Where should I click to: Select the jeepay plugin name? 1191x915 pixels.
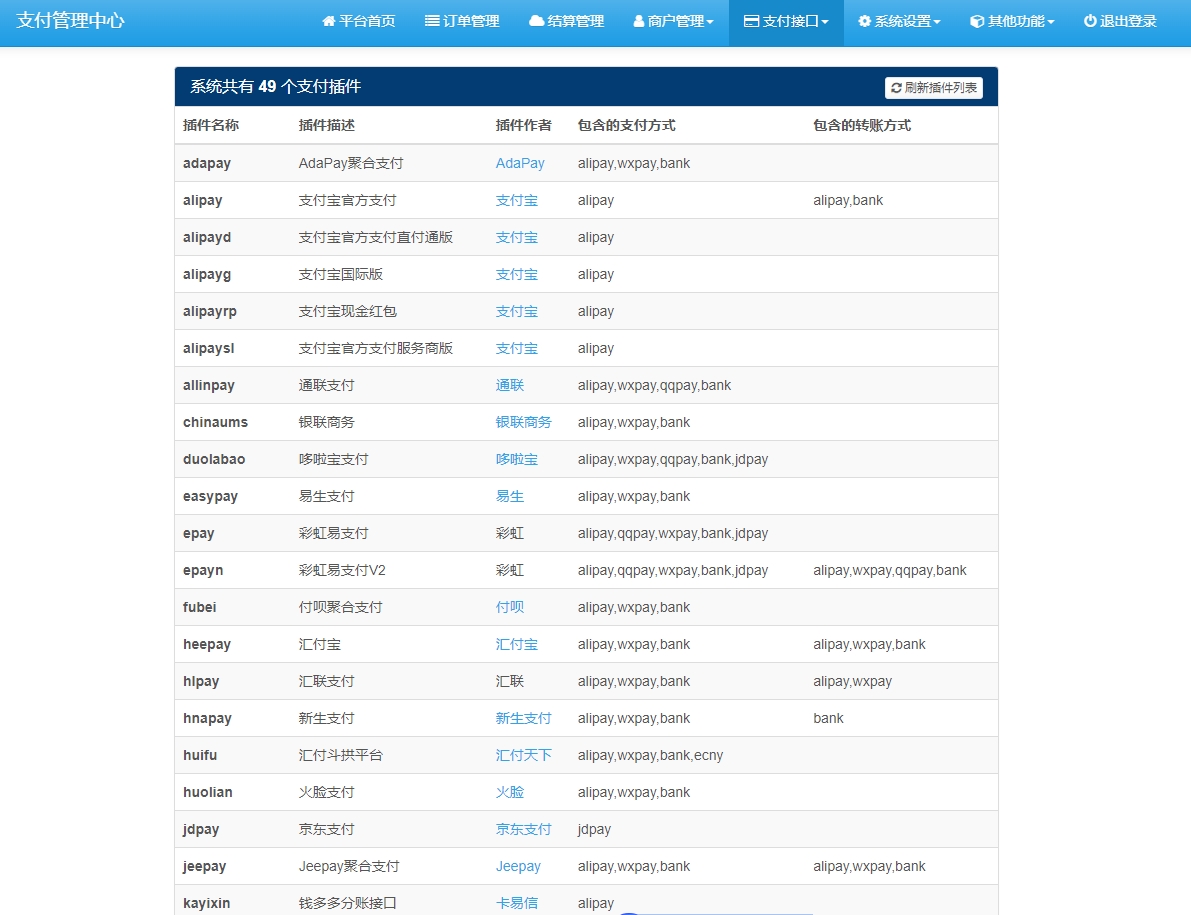(x=204, y=866)
